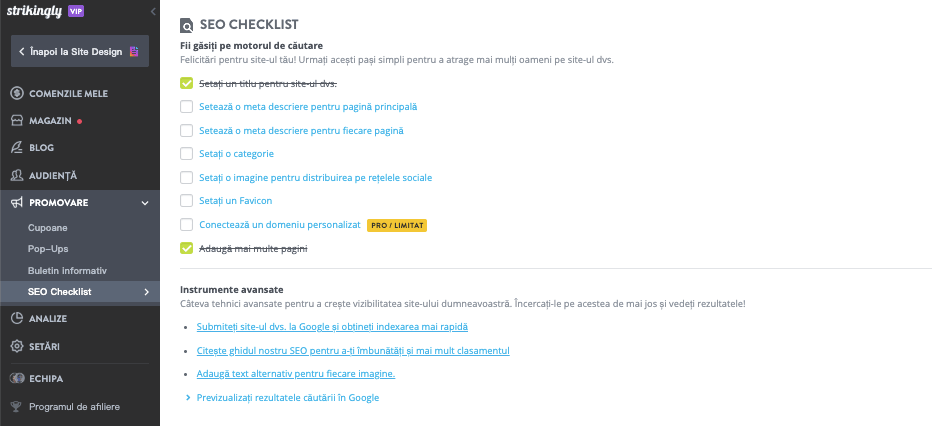Image resolution: width=932 pixels, height=426 pixels.
Task: Check the meta description for main page box
Action: pos(186,106)
